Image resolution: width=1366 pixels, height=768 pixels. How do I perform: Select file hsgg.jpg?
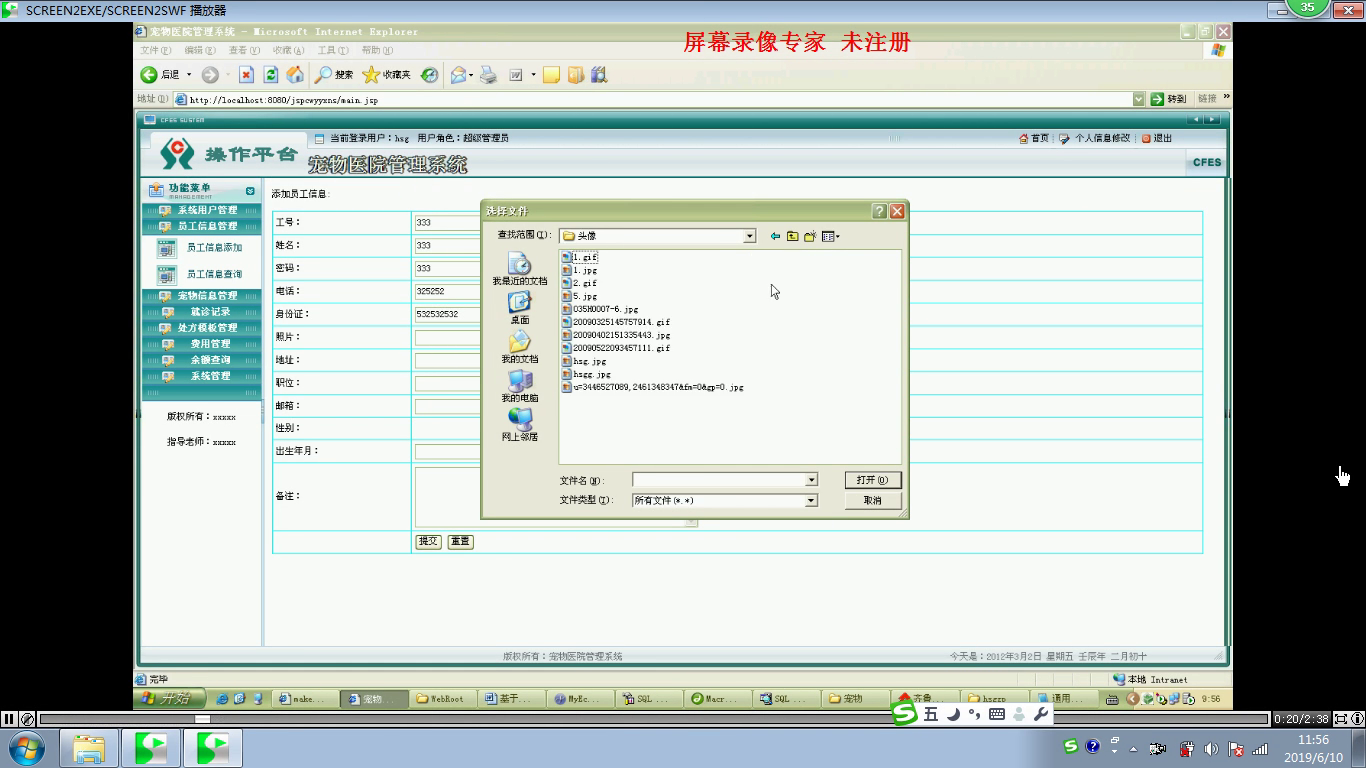coord(586,375)
